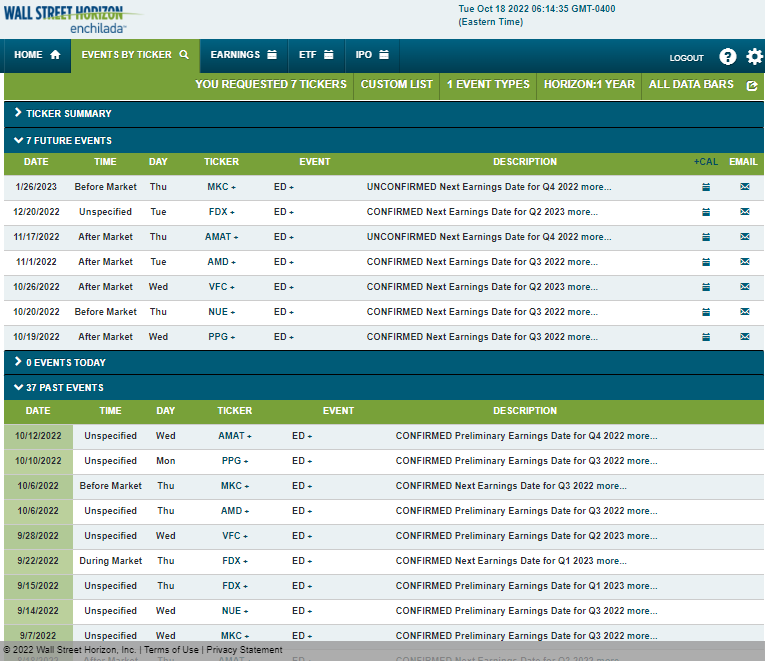This screenshot has height=661, width=765.
Task: Open the Terms of Use link
Action: pos(171,650)
